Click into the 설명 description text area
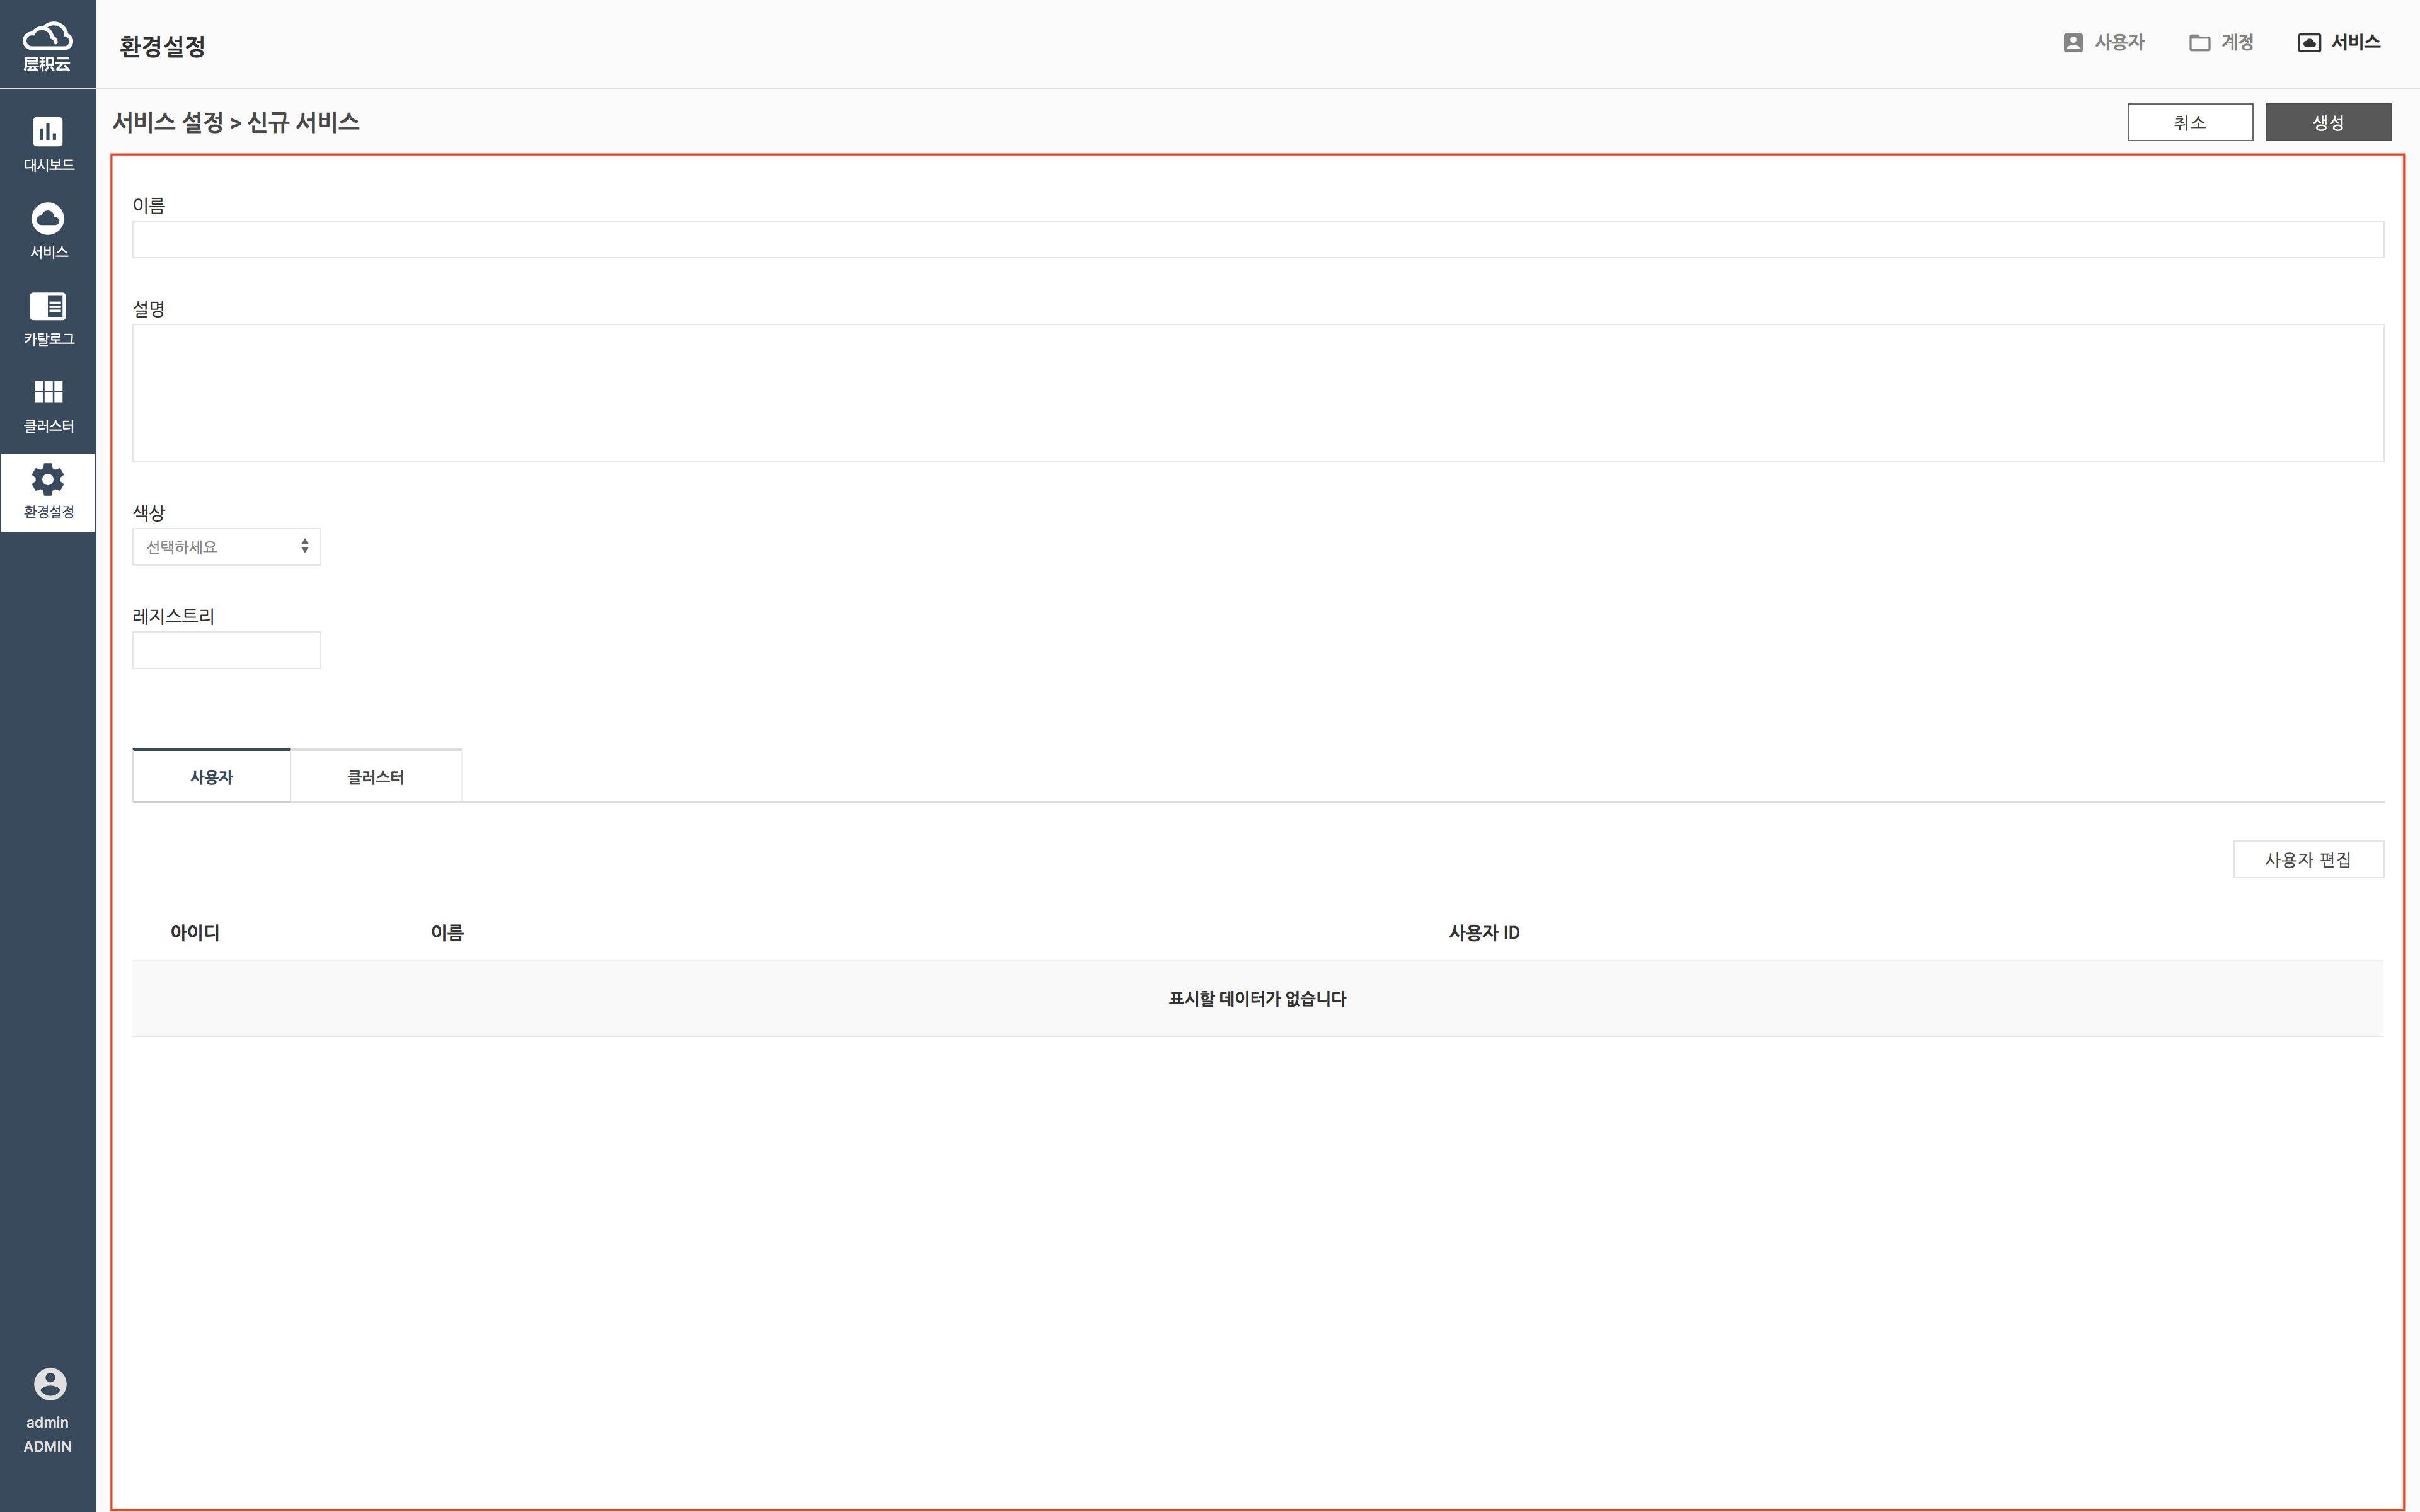Viewport: 2420px width, 1512px height. 1257,393
